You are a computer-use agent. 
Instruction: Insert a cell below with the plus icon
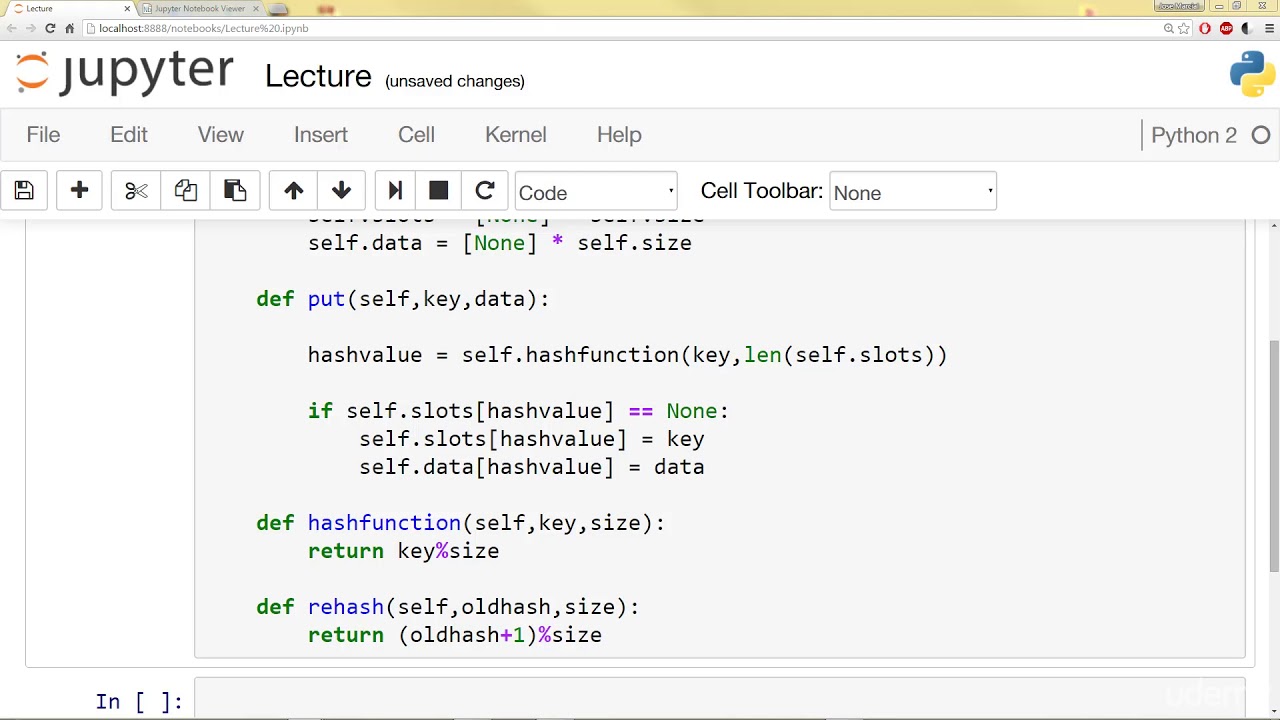point(79,191)
